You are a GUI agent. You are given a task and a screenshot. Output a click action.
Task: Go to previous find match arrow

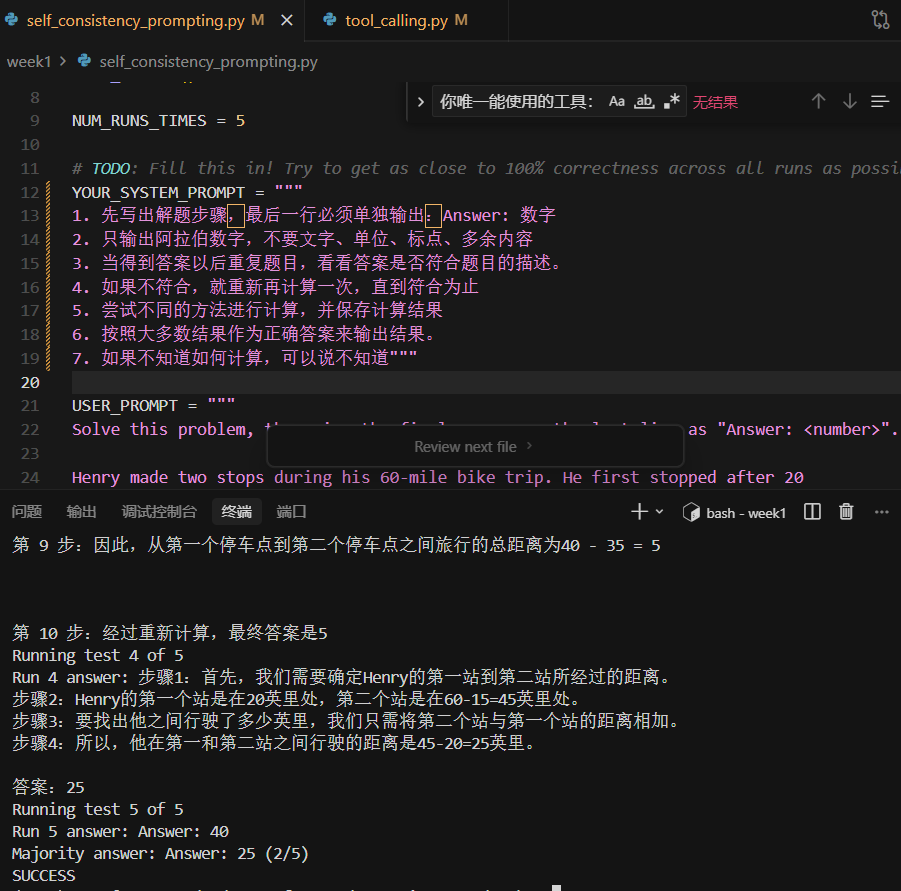pyautogui.click(x=818, y=101)
